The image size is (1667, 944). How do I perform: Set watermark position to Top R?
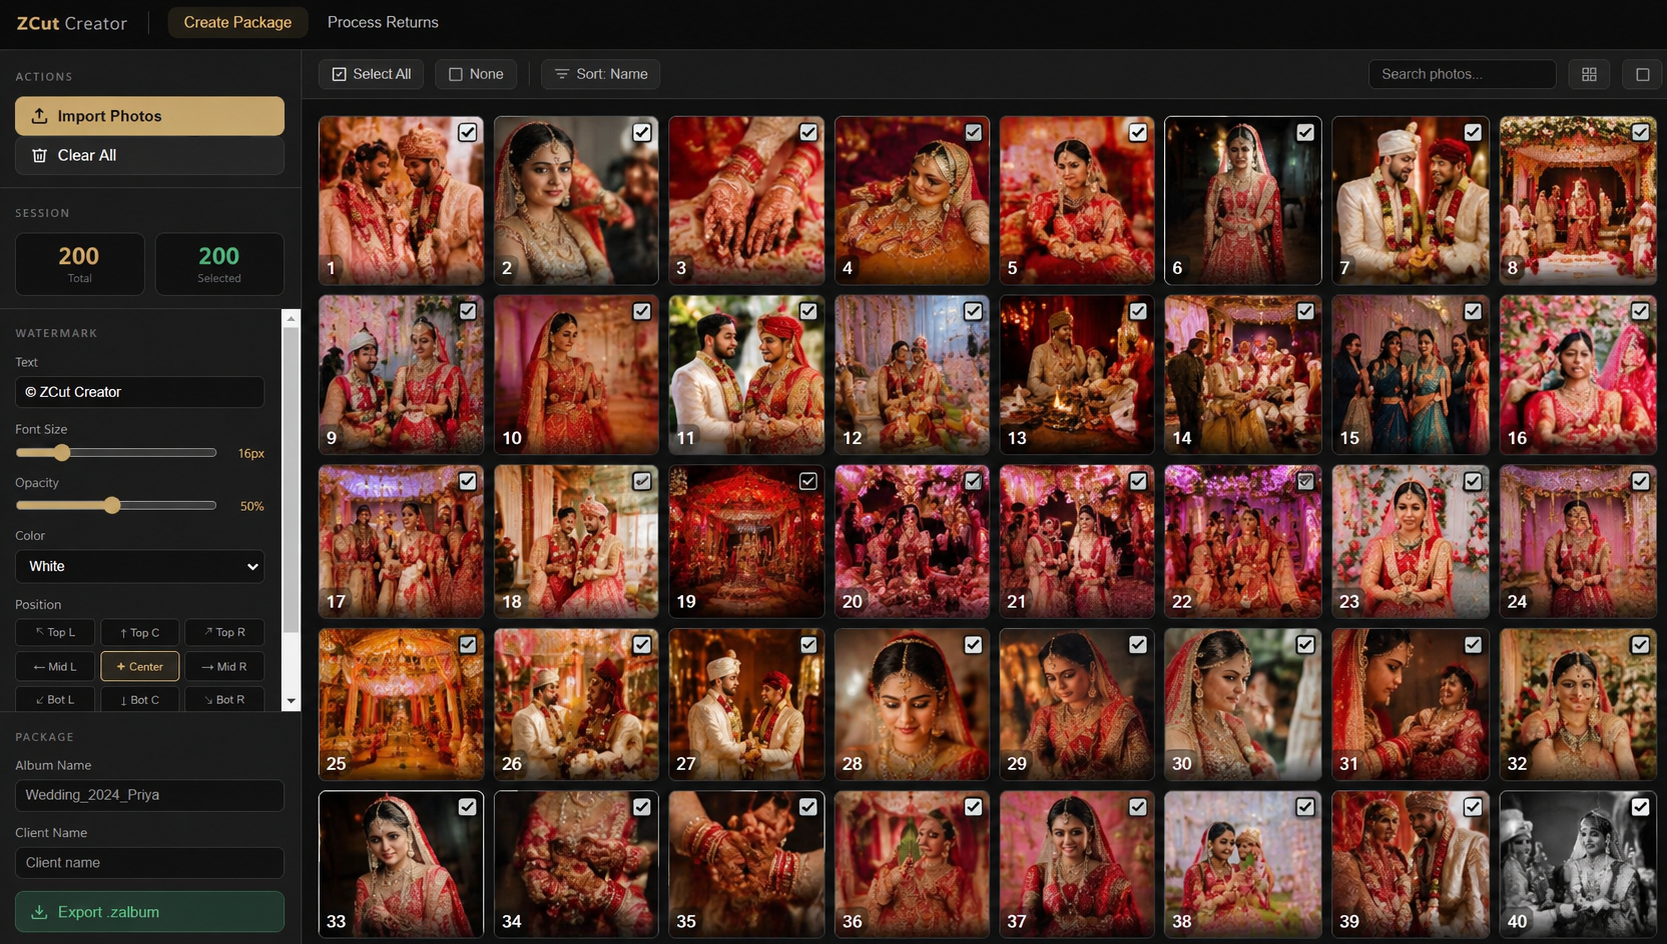point(224,632)
